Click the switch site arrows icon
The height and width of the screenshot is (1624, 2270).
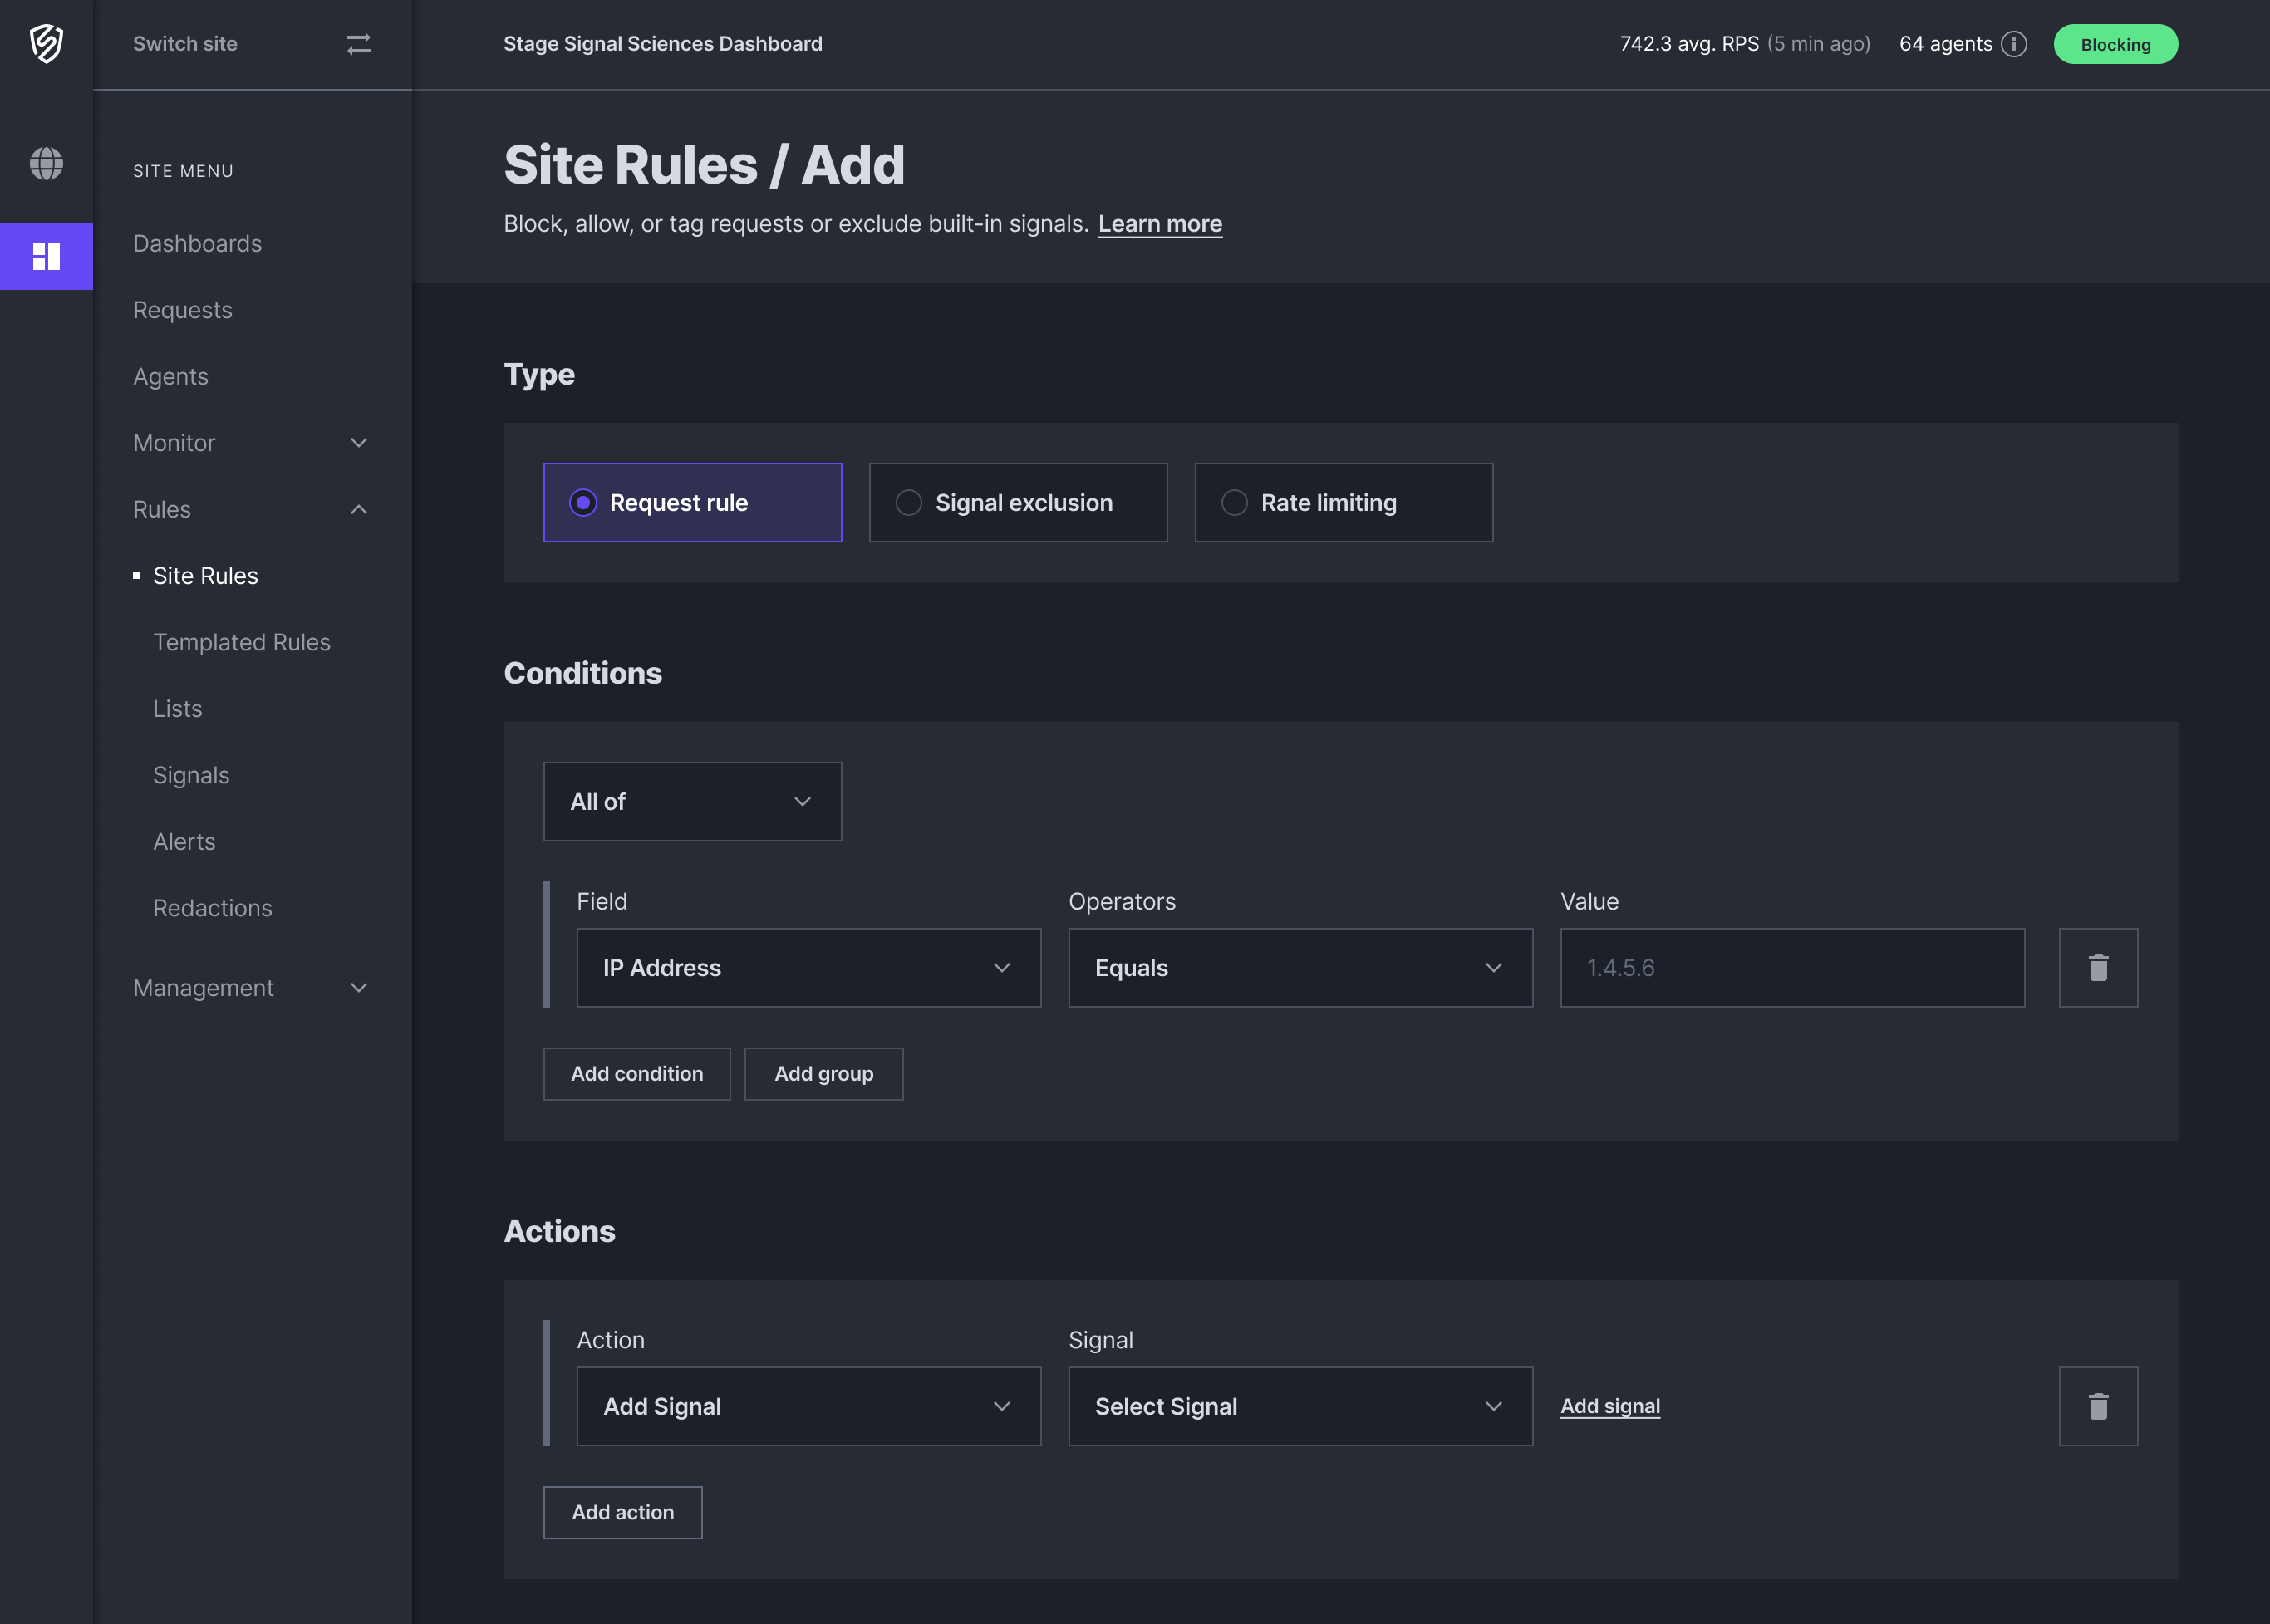click(359, 44)
